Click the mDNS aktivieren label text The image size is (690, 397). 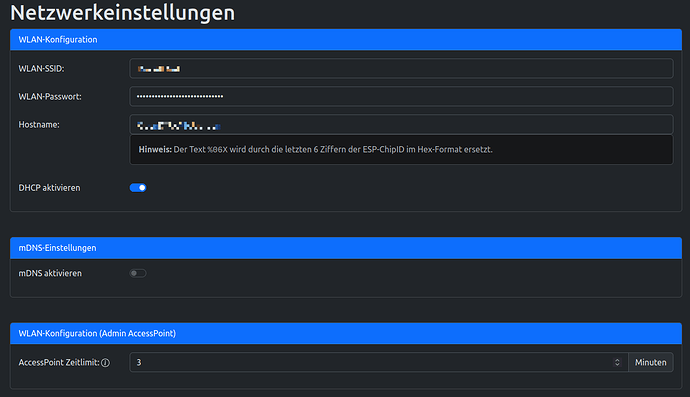pos(50,273)
